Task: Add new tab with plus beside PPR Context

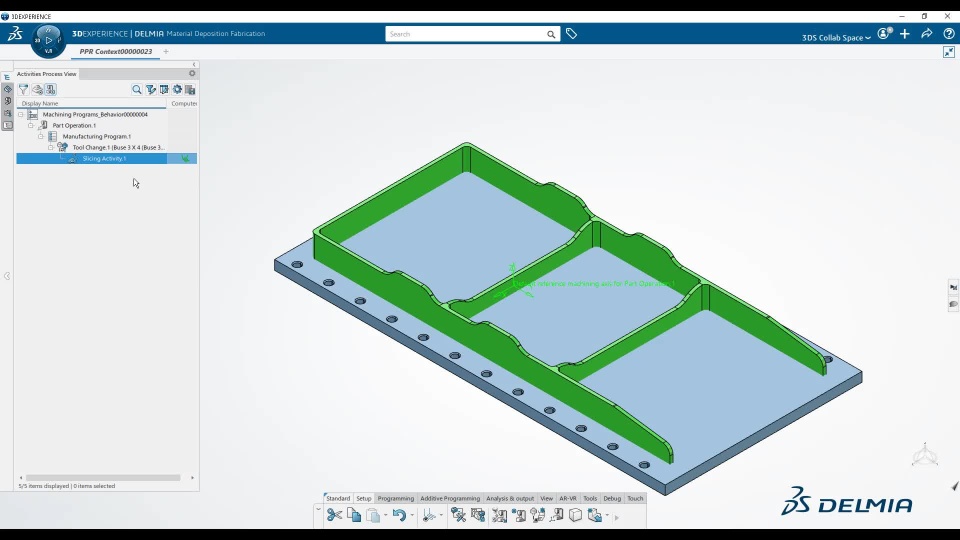Action: [166, 51]
